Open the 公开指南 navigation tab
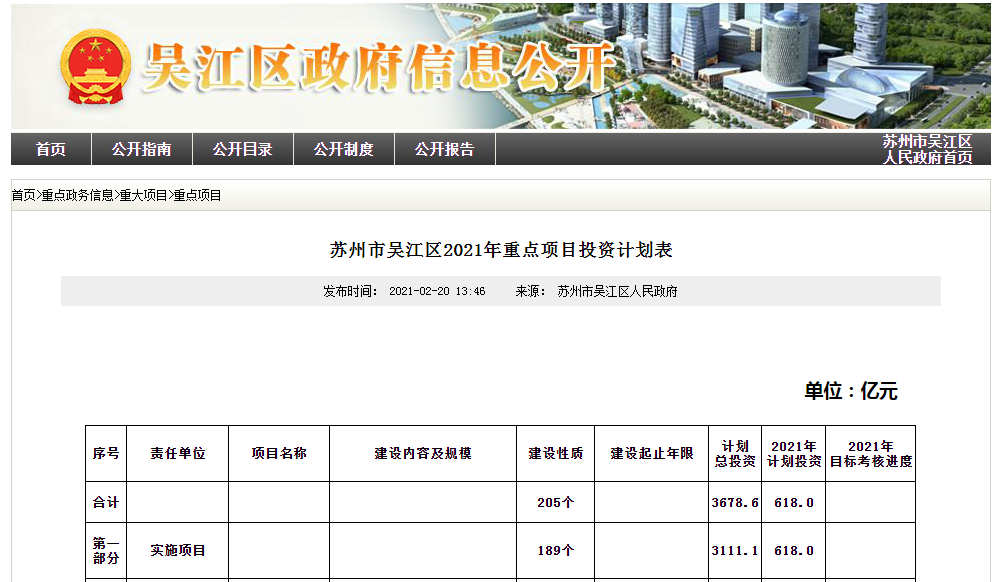This screenshot has width=998, height=582. click(x=141, y=149)
